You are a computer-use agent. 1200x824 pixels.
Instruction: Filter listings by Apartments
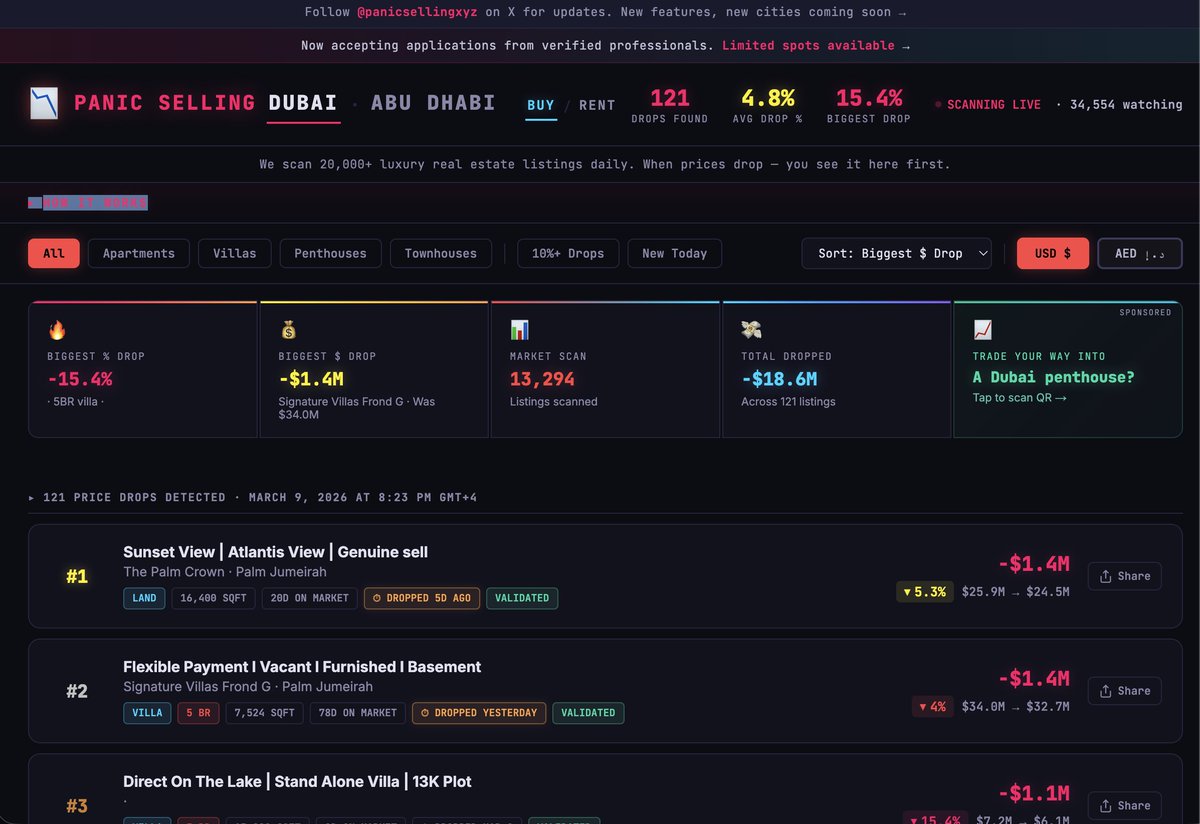[x=139, y=253]
